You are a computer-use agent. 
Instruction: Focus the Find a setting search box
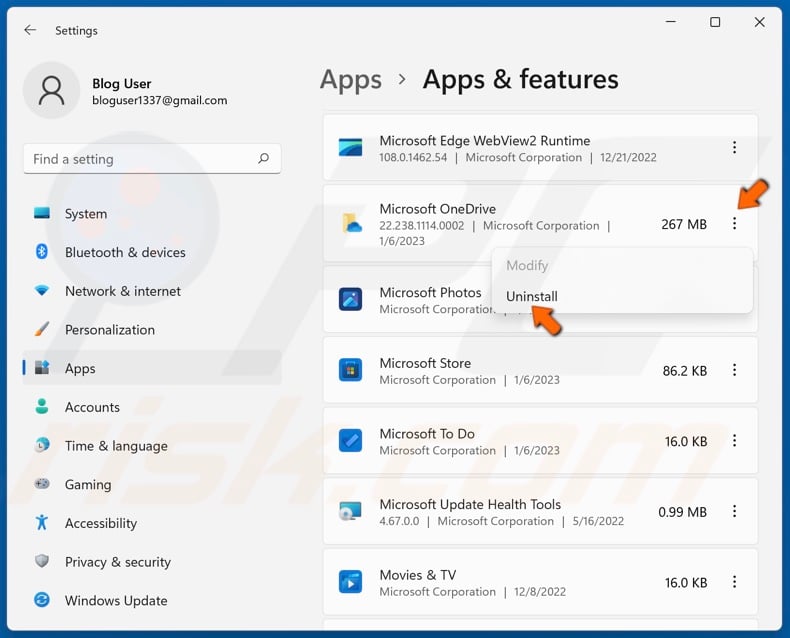152,159
